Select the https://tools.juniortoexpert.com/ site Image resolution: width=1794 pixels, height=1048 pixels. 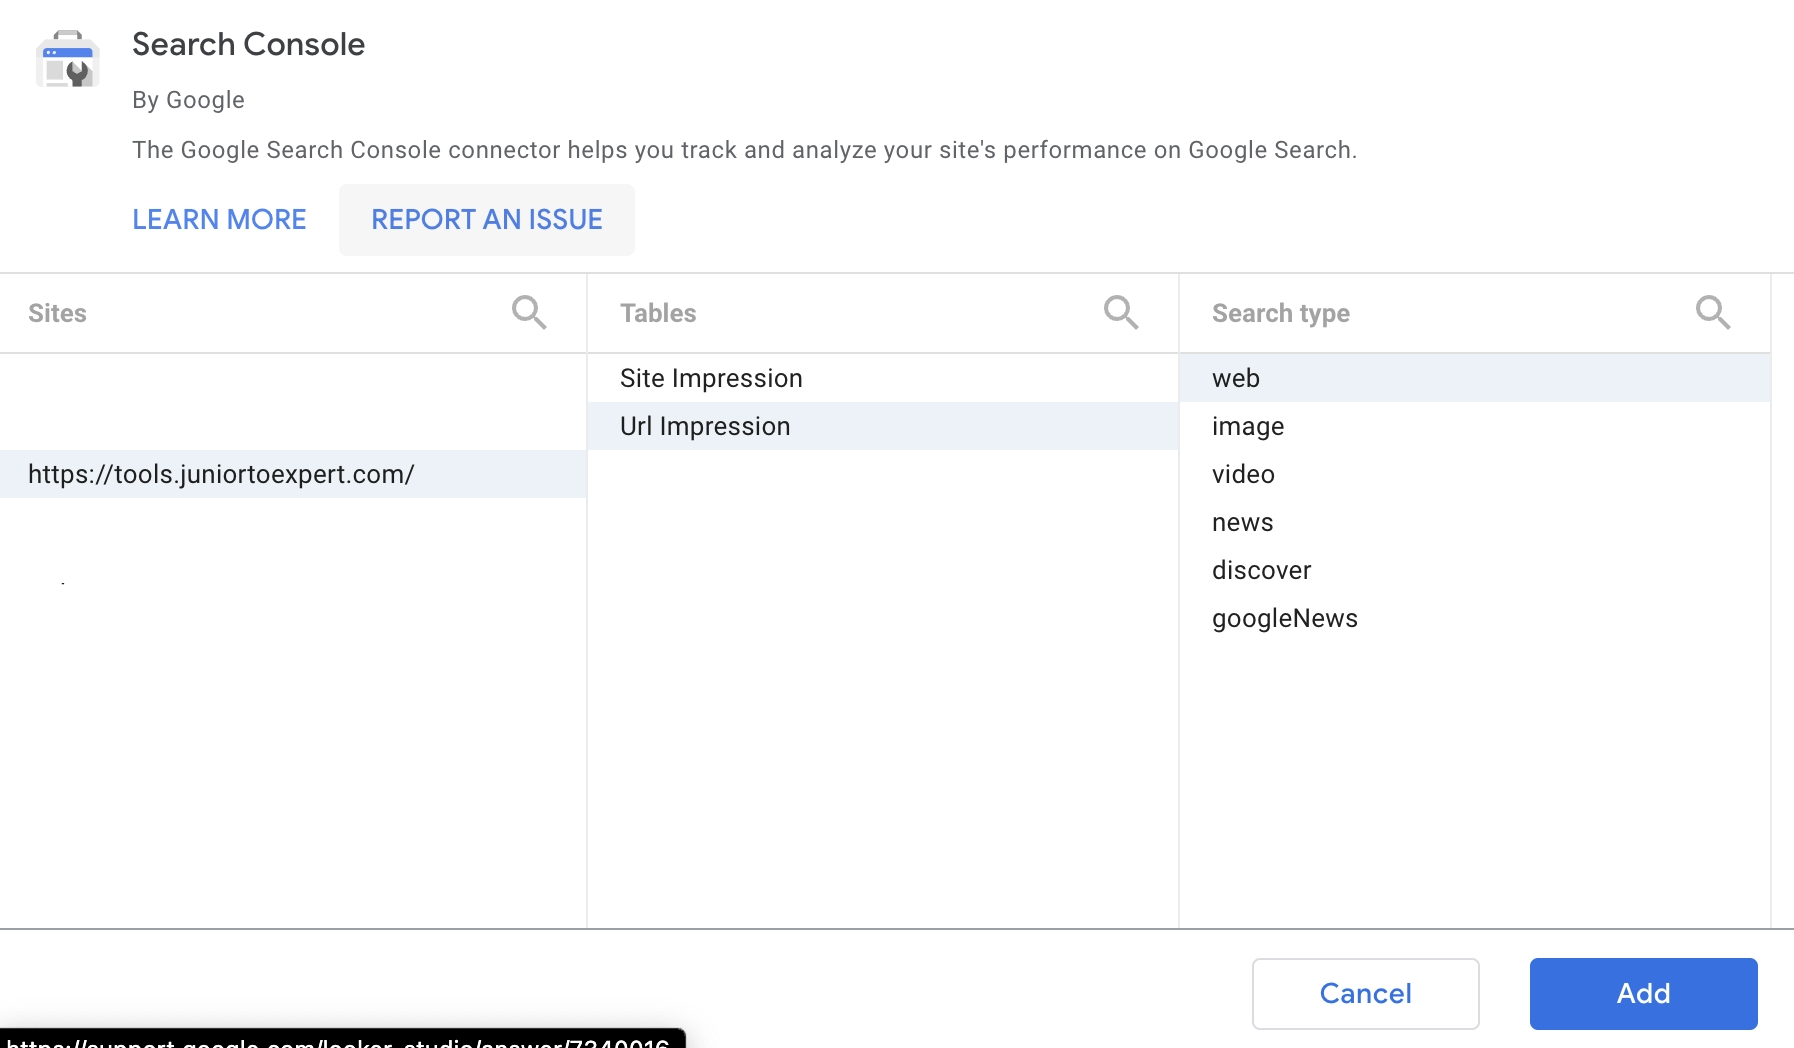[293, 474]
